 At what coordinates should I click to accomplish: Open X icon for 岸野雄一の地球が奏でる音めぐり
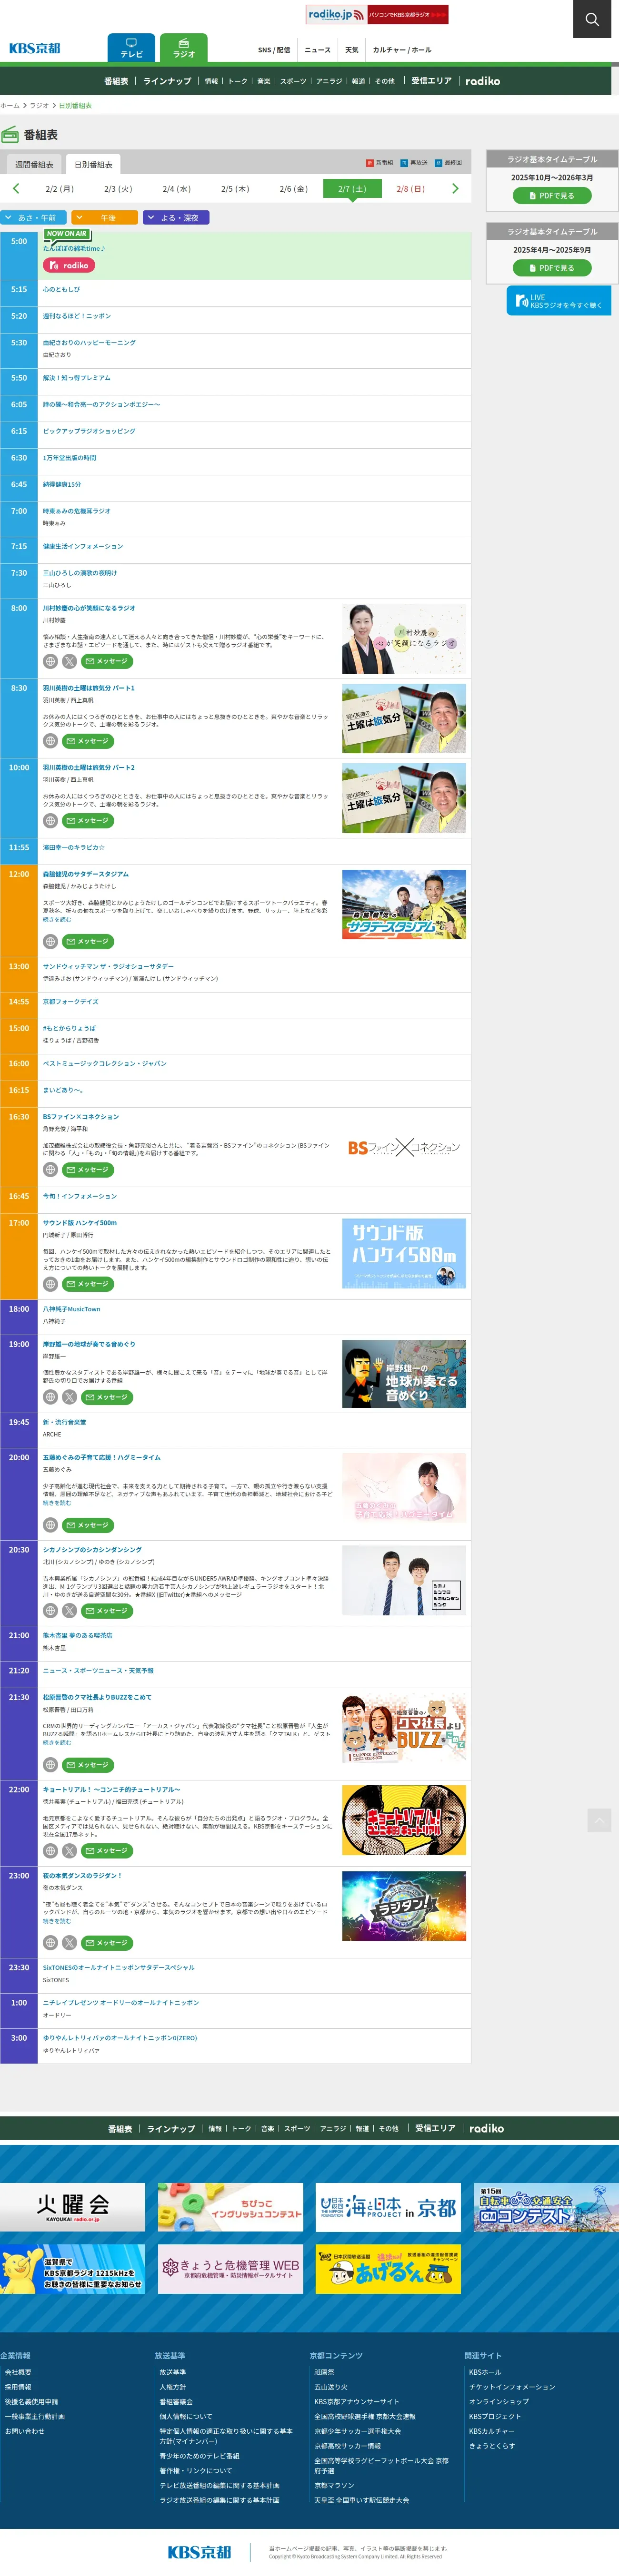(69, 1397)
